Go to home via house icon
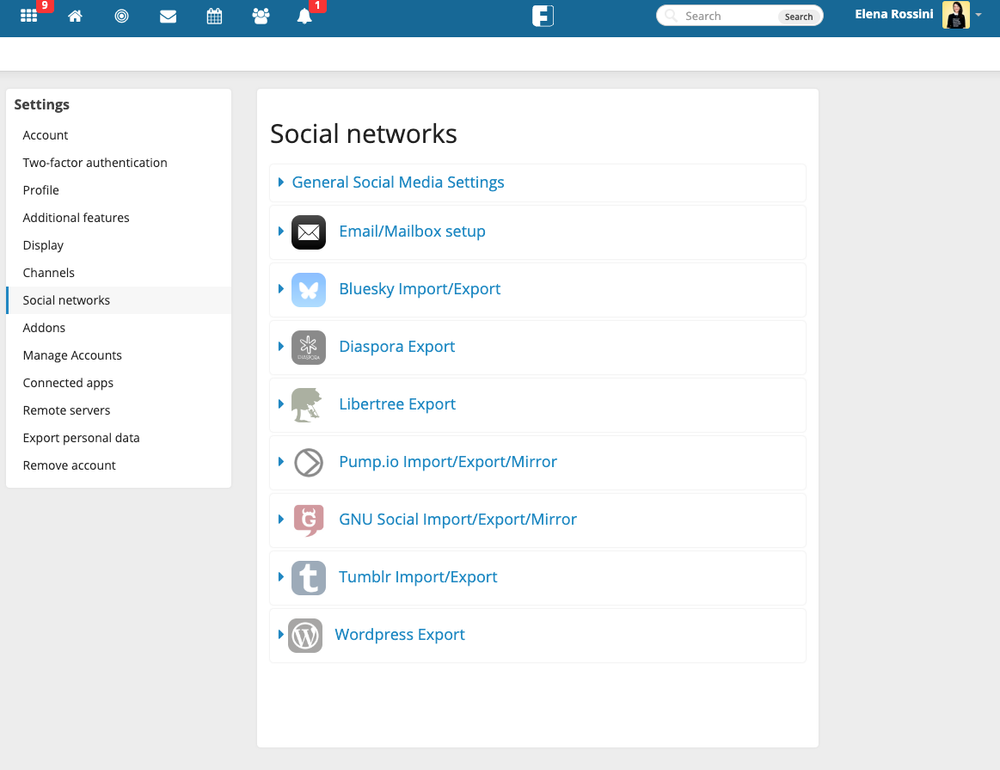 tap(75, 16)
